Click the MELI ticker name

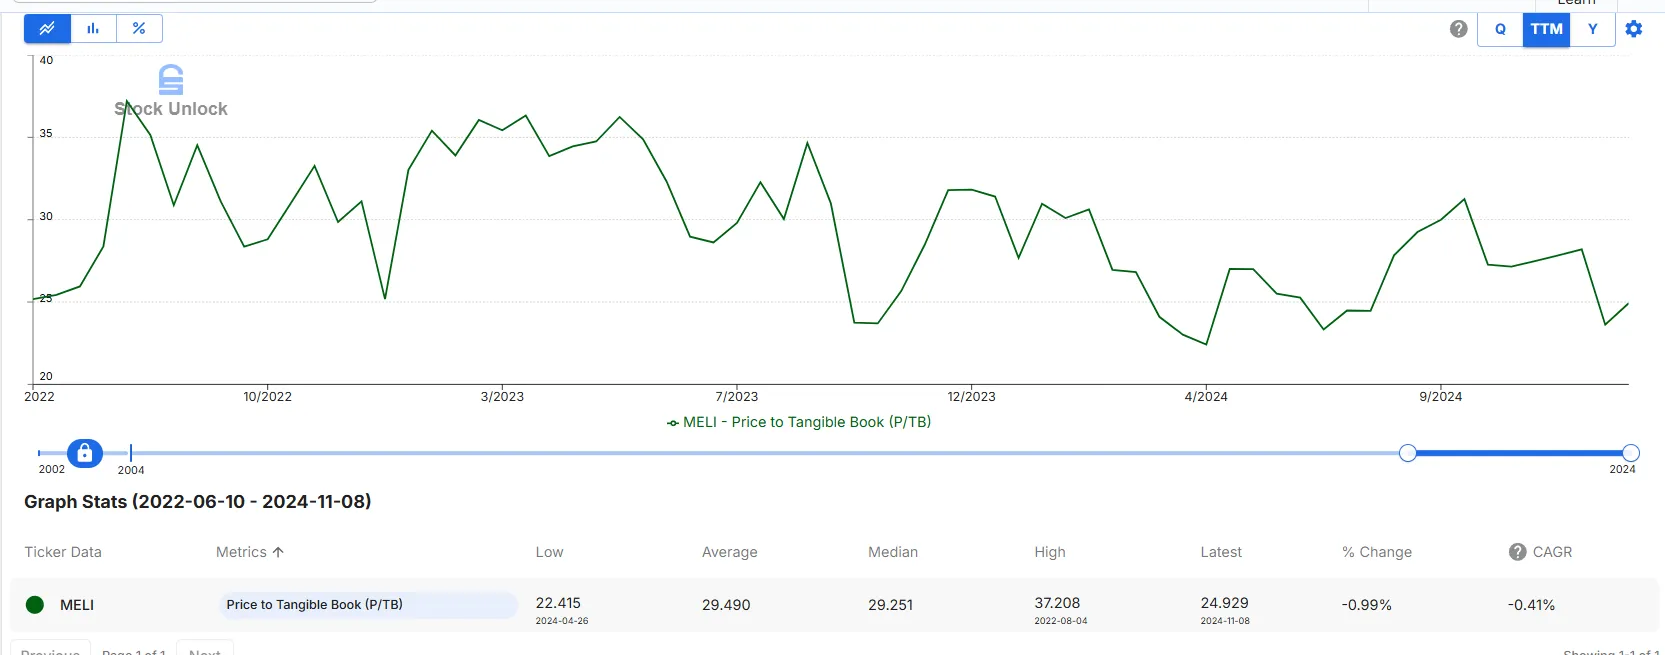(77, 605)
